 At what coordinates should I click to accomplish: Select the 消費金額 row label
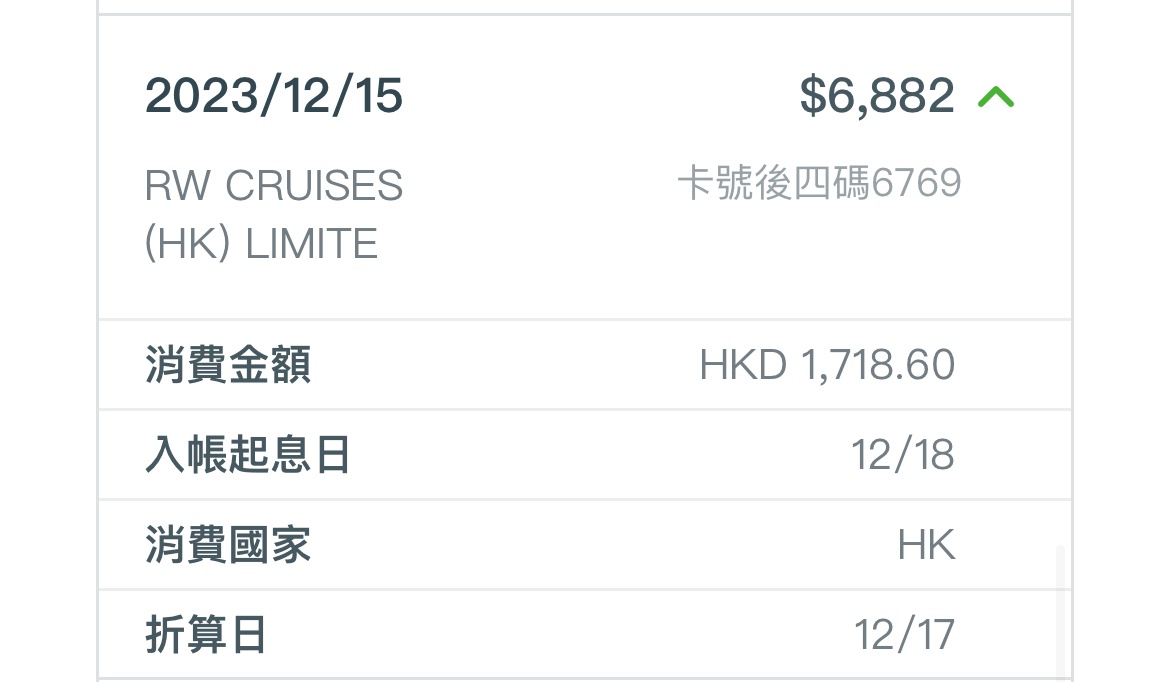pos(228,365)
